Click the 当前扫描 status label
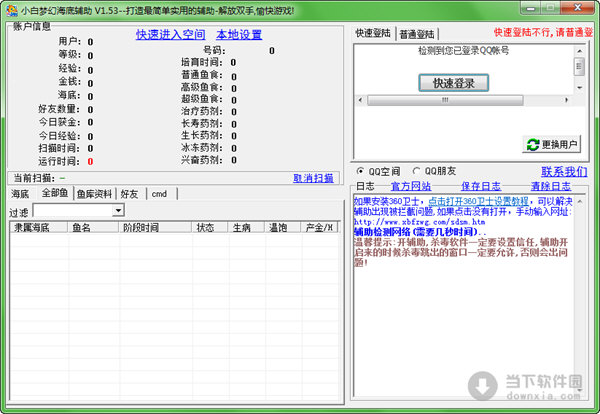Viewport: 600px width, 414px height. (34, 178)
